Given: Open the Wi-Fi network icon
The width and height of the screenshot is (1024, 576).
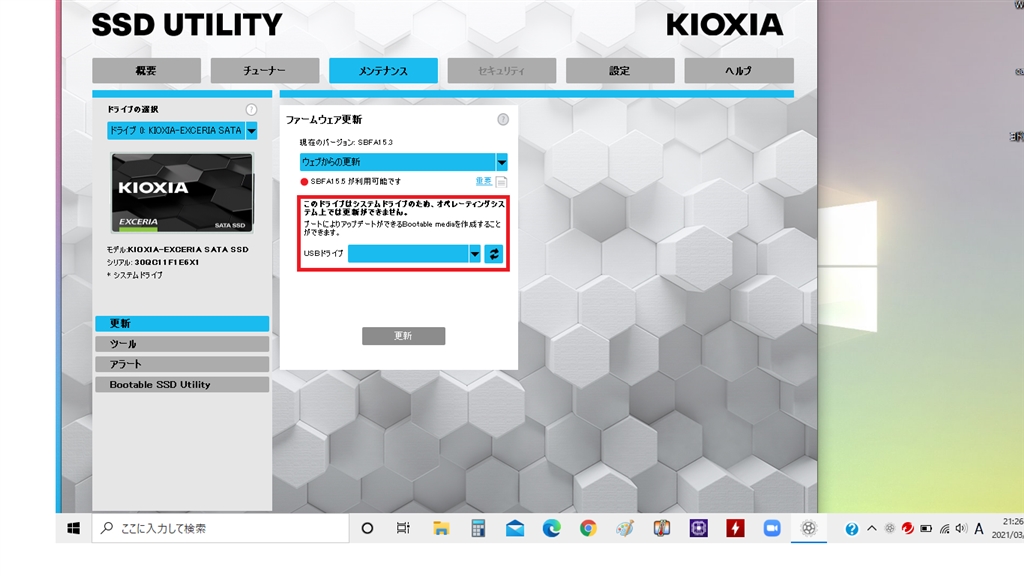Looking at the screenshot, I should (x=944, y=528).
